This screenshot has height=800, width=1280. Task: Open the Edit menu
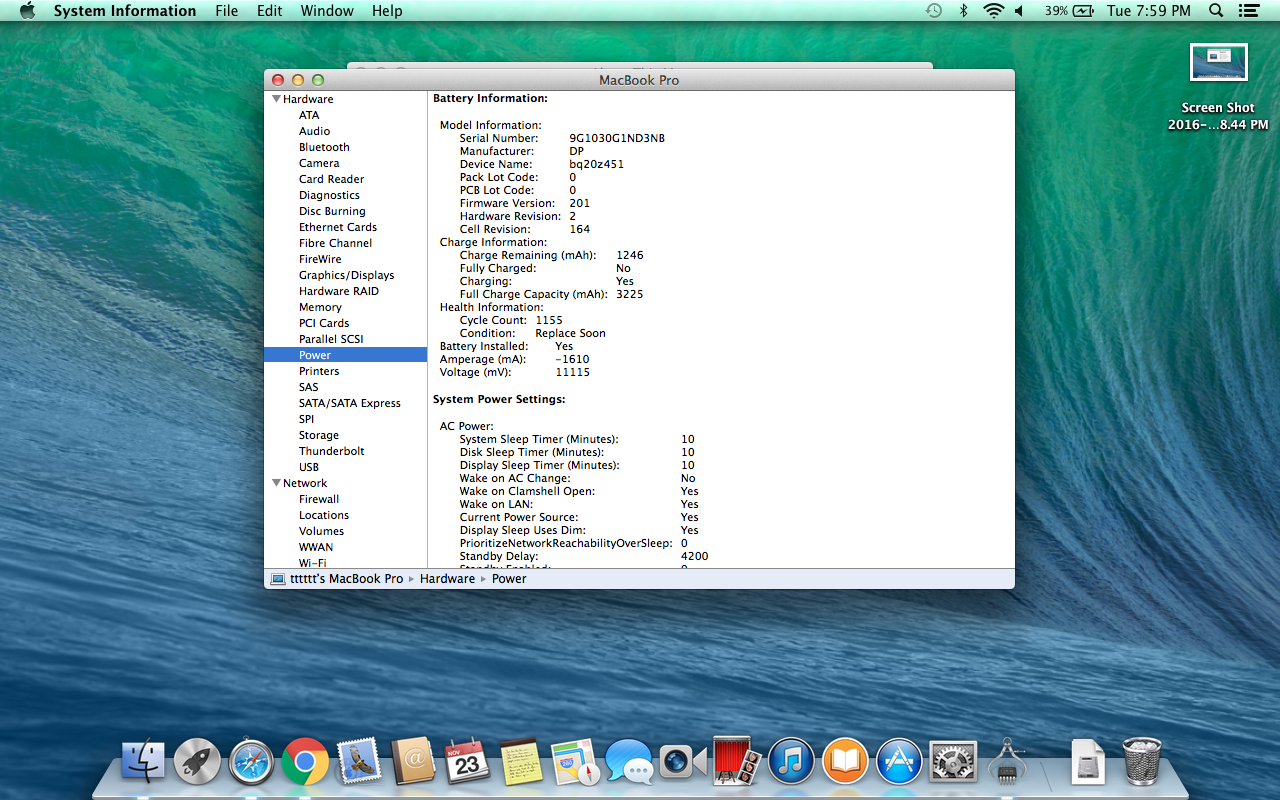tap(269, 11)
